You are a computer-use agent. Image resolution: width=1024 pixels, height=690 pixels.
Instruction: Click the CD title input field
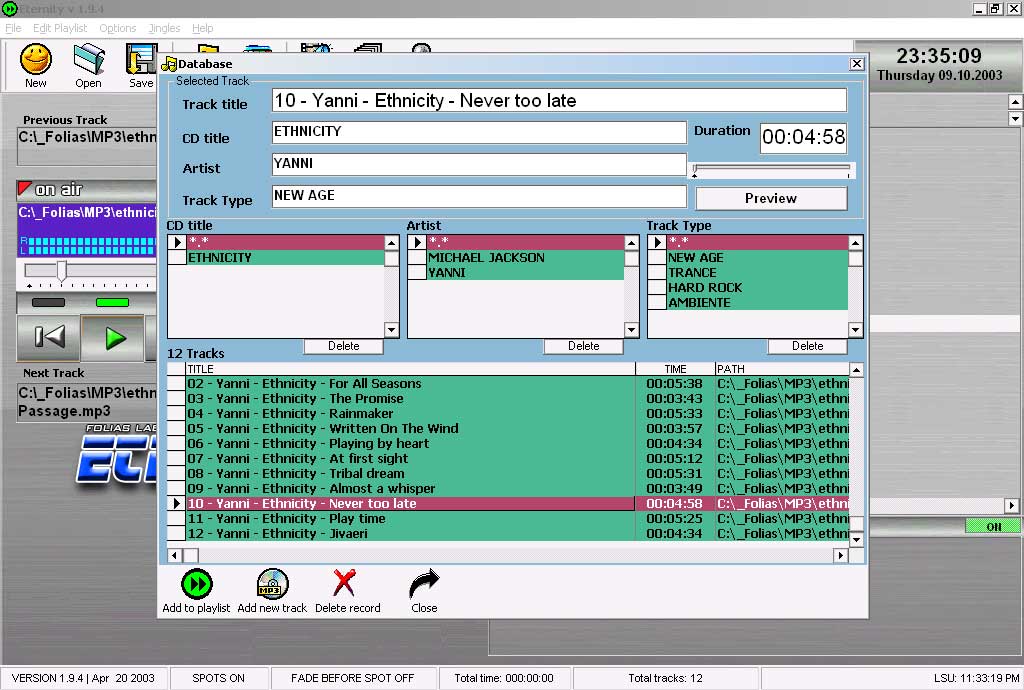479,132
